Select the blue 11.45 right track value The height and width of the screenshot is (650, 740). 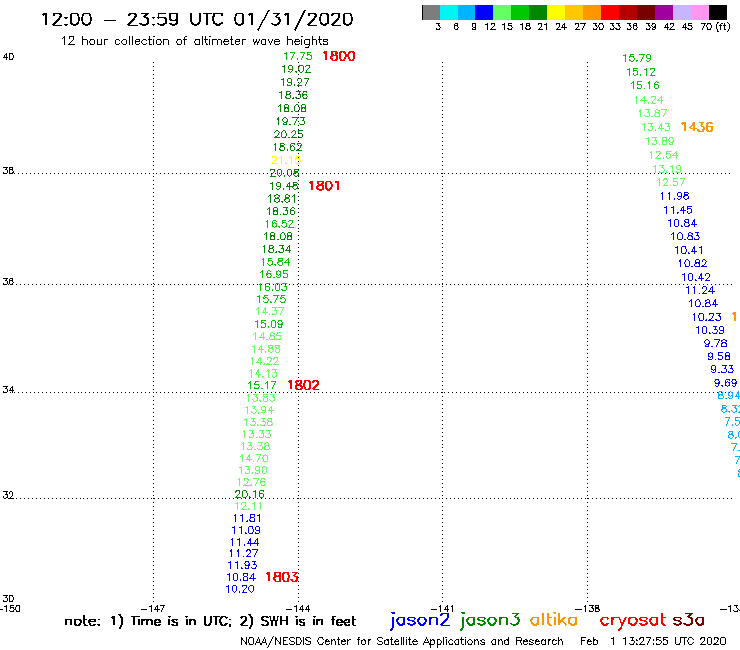(x=678, y=210)
